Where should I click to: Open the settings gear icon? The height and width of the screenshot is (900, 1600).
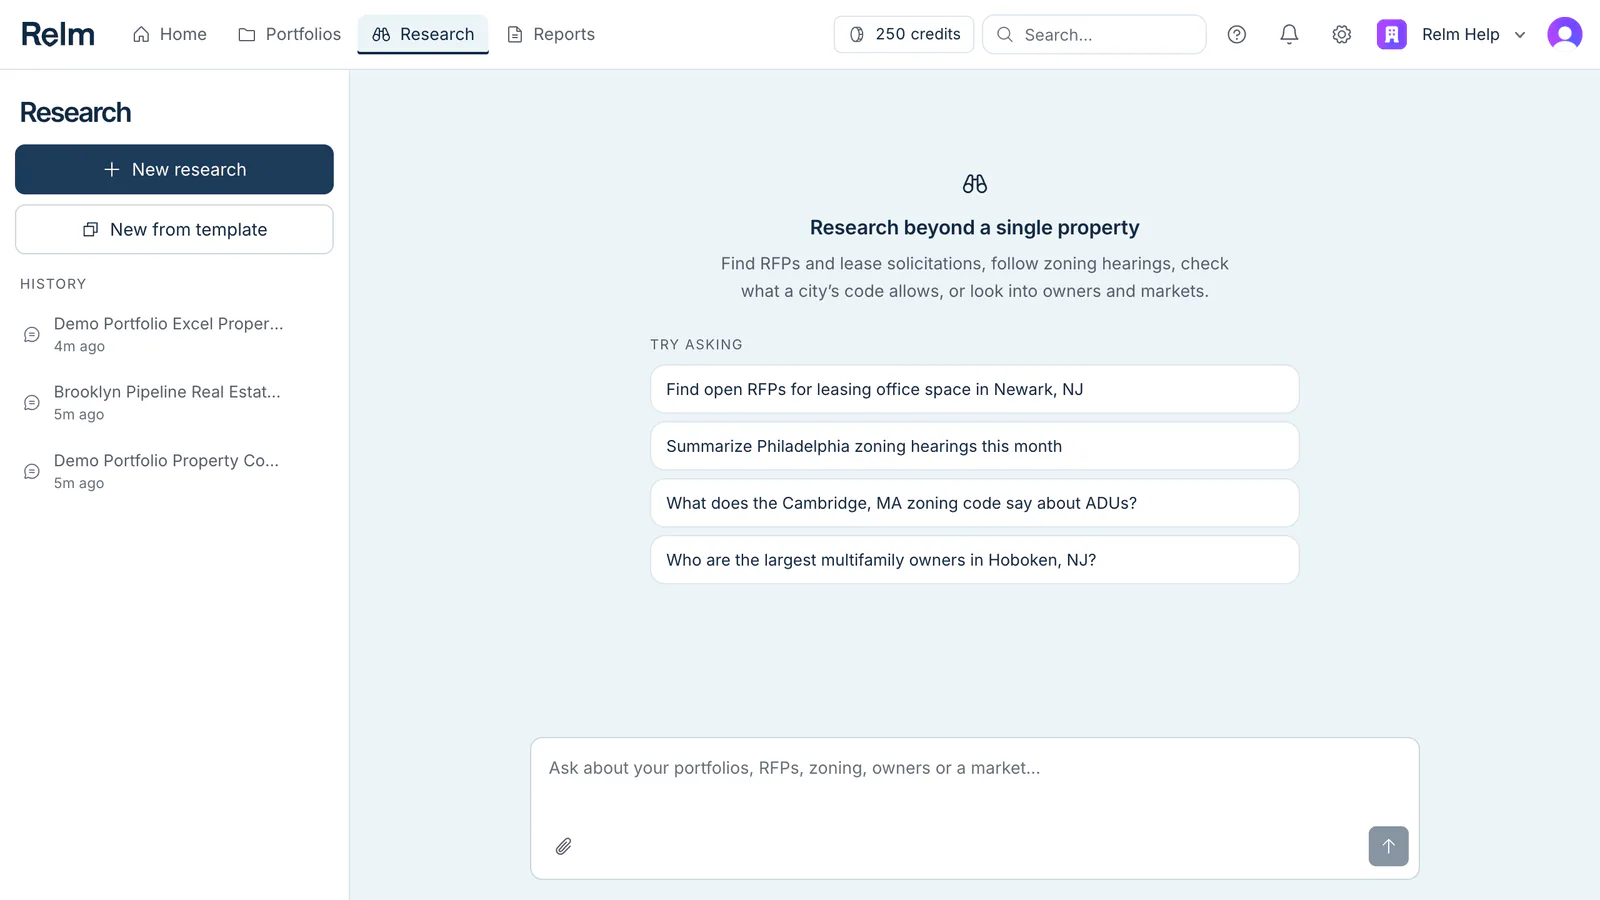point(1342,35)
